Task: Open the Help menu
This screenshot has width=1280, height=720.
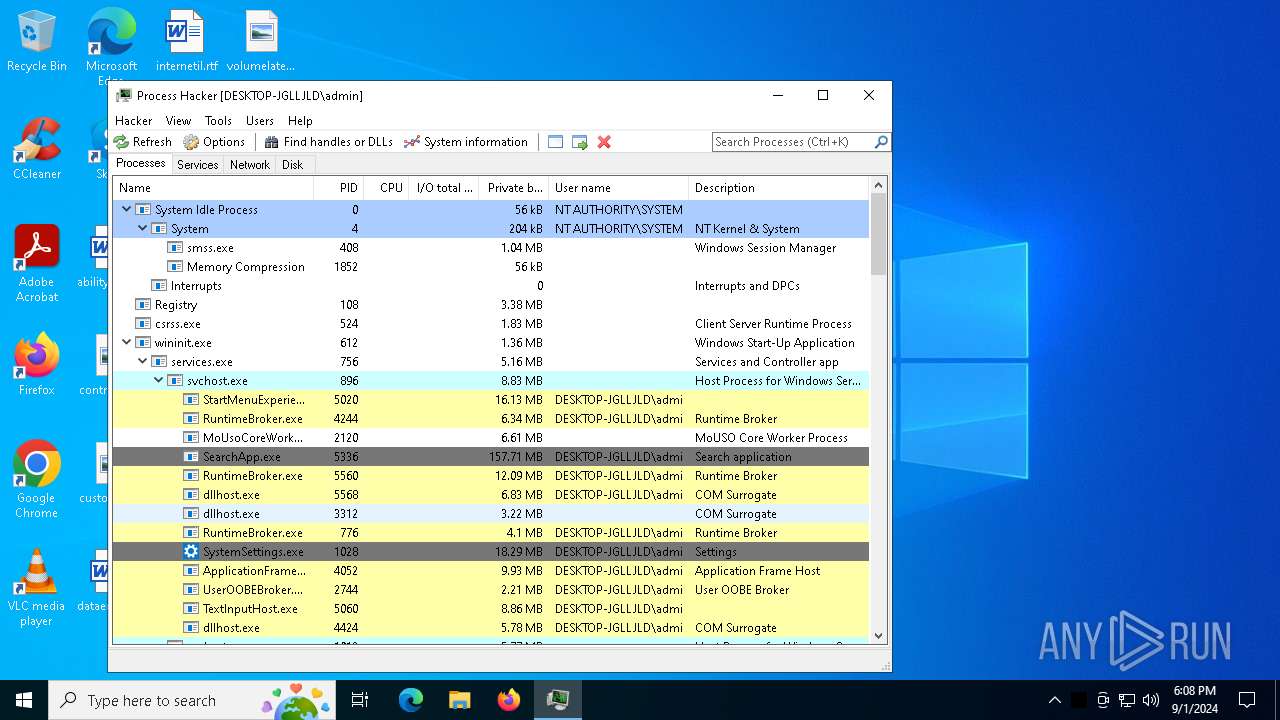Action: click(300, 120)
